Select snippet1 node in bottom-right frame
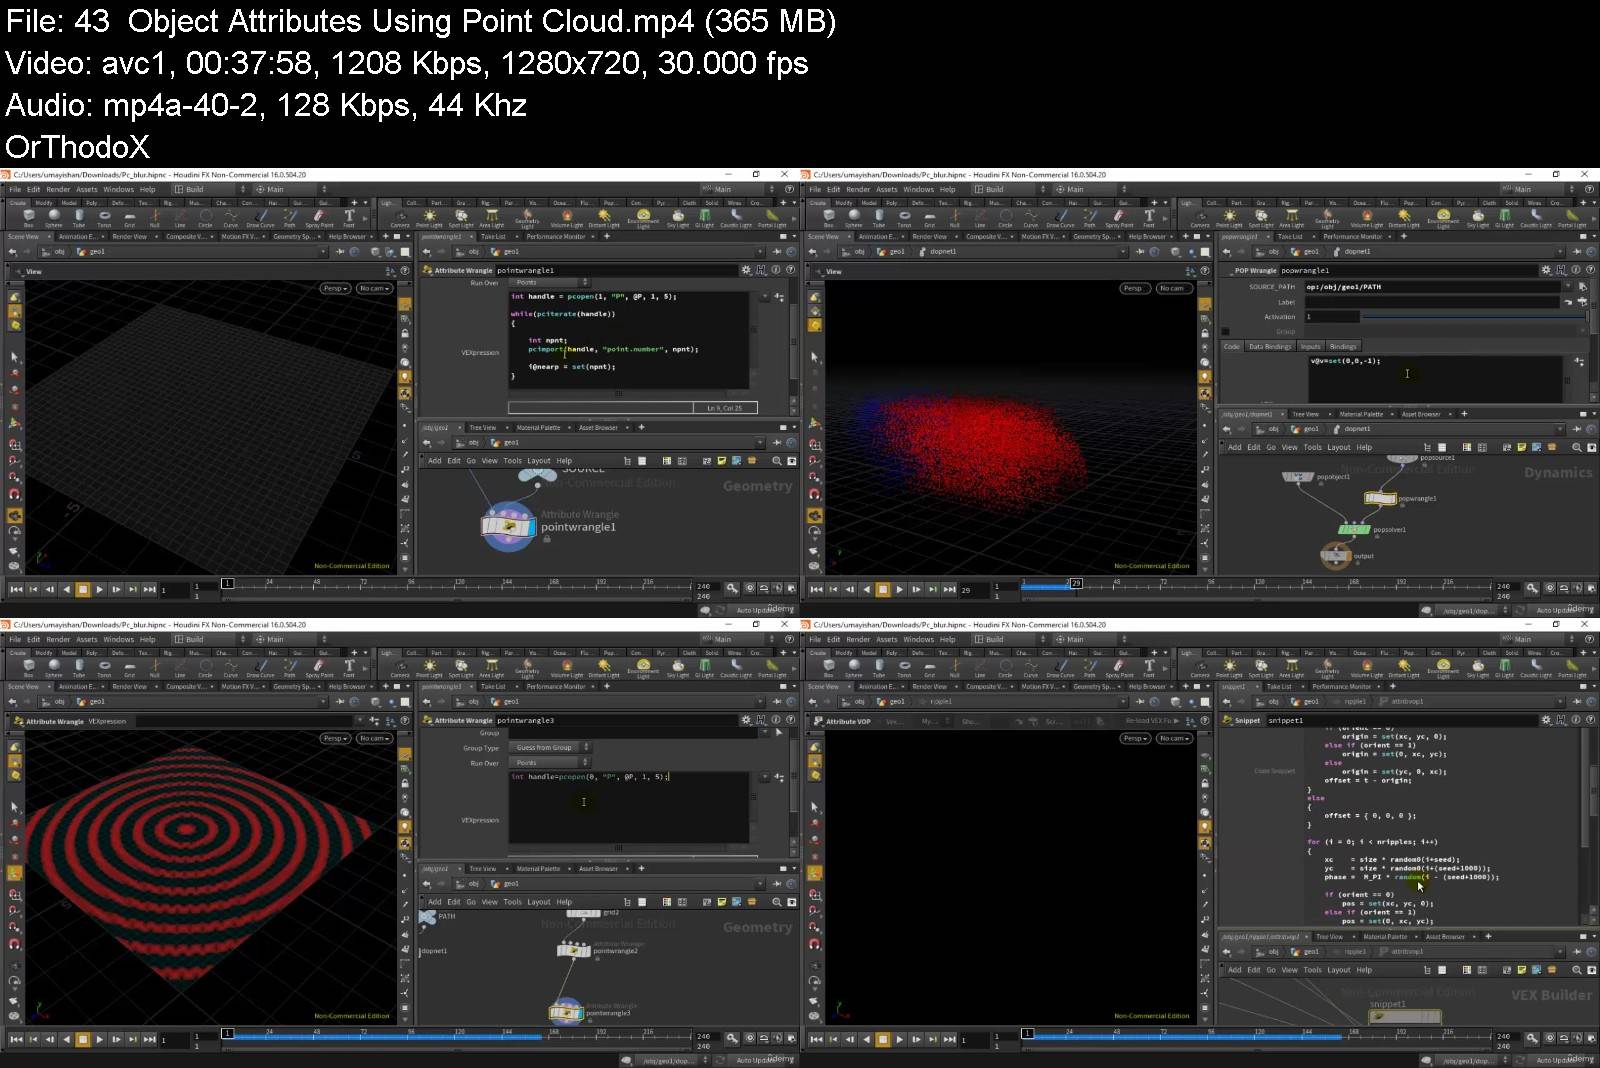1600x1068 pixels. [1403, 1016]
